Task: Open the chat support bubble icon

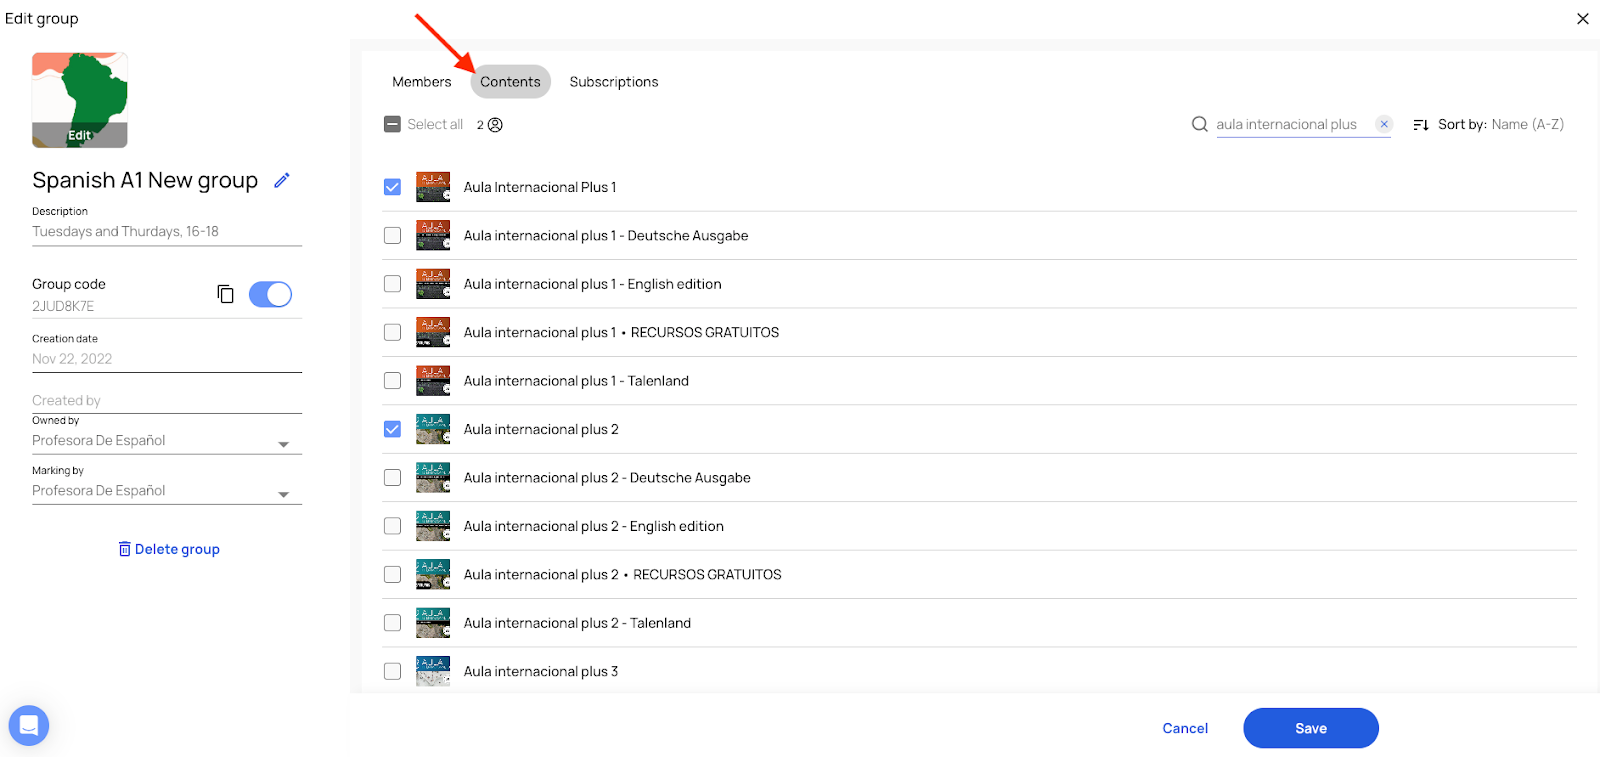Action: [29, 725]
